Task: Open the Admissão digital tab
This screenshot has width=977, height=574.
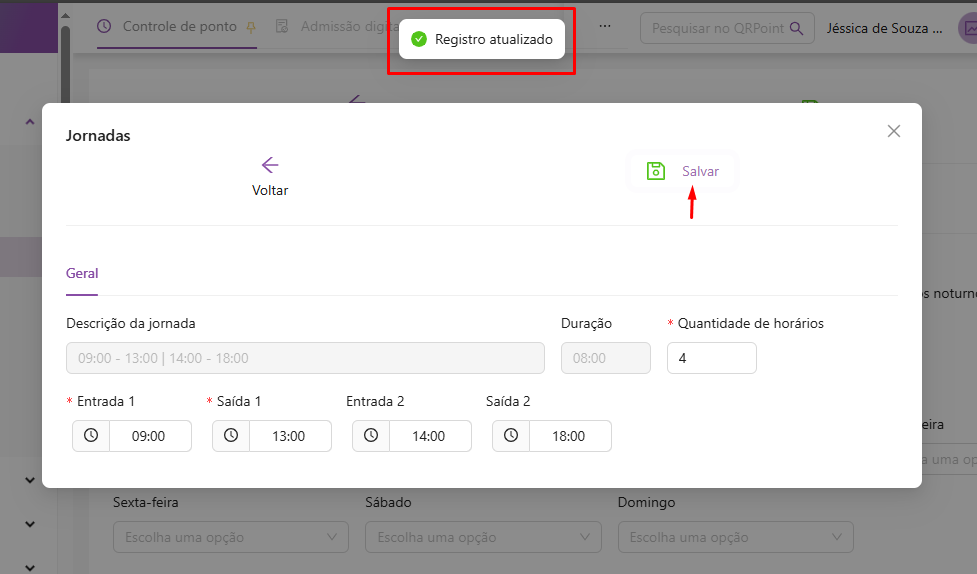Action: (340, 26)
